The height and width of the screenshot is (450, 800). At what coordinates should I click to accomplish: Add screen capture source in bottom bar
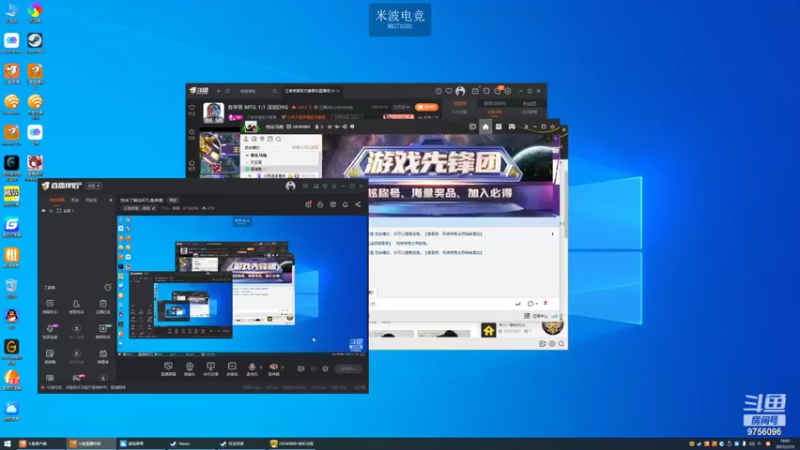point(168,369)
